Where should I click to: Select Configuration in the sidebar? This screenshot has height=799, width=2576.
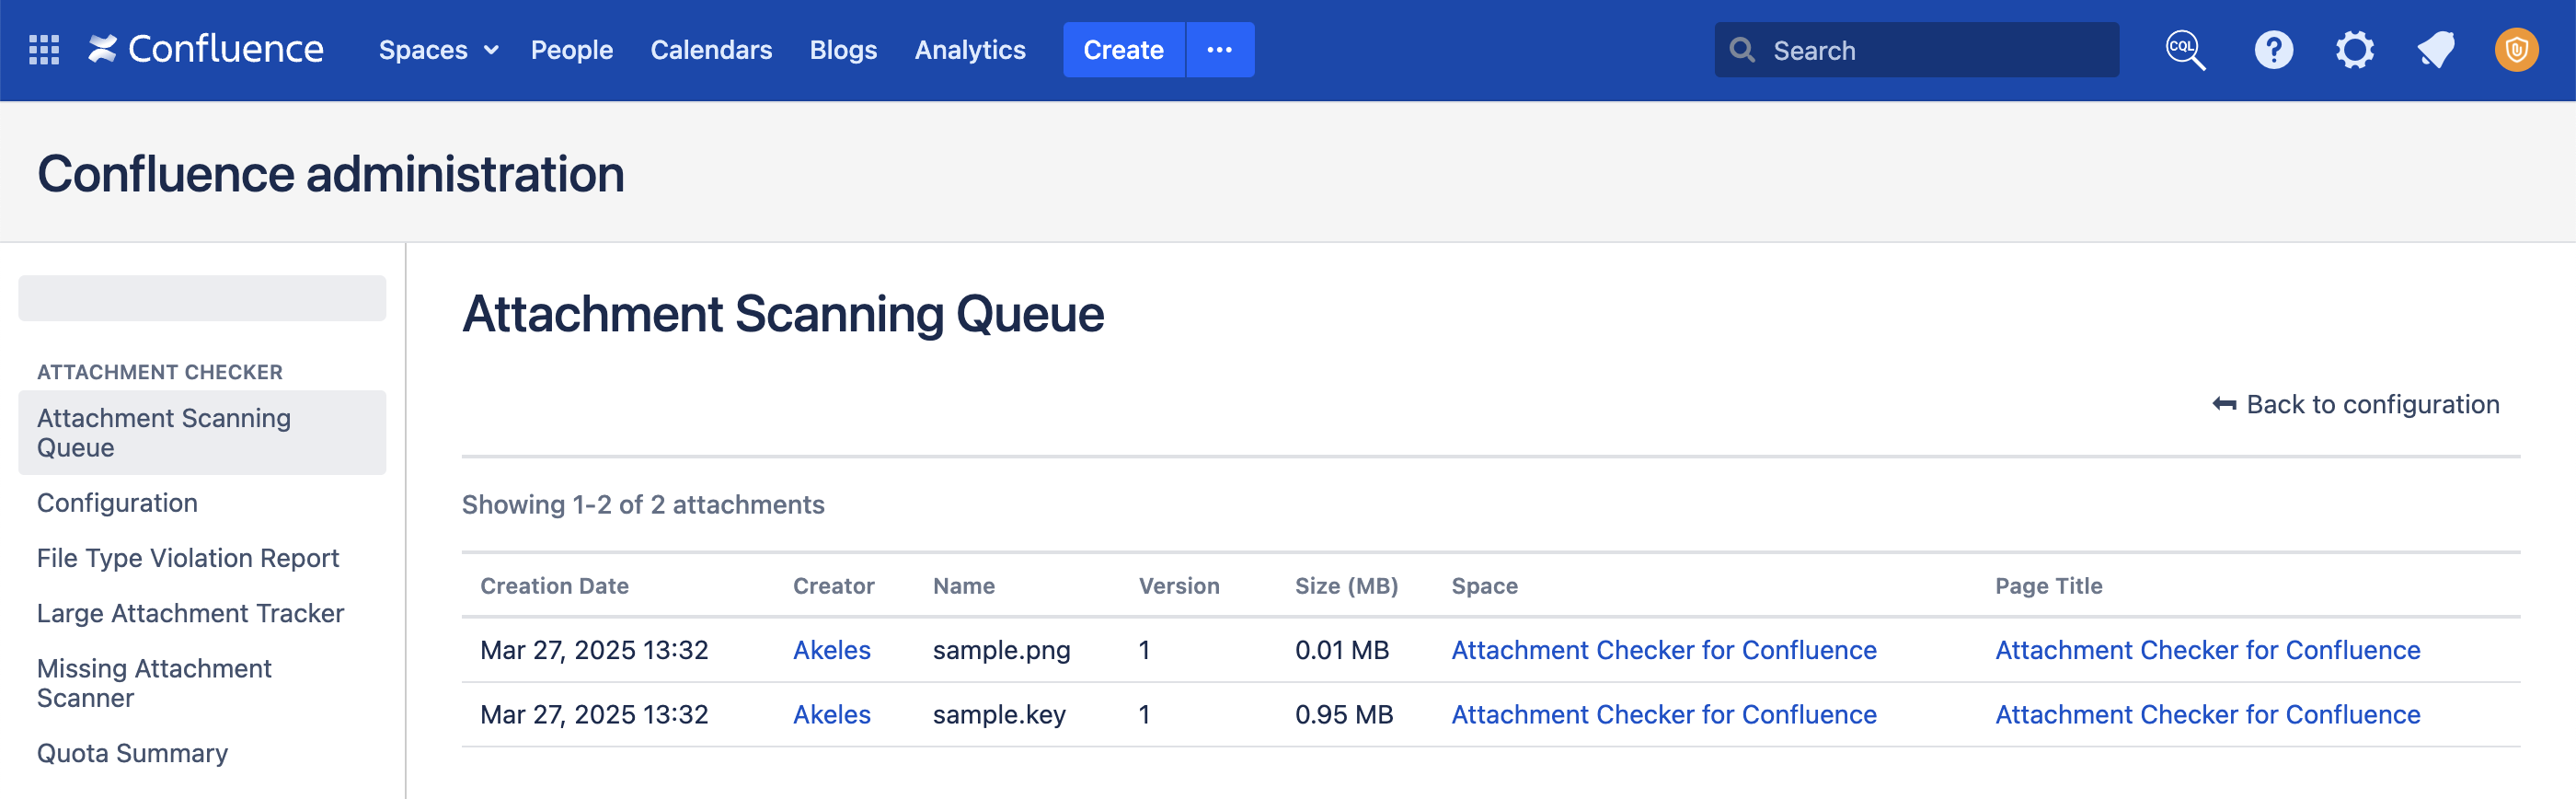tap(117, 503)
